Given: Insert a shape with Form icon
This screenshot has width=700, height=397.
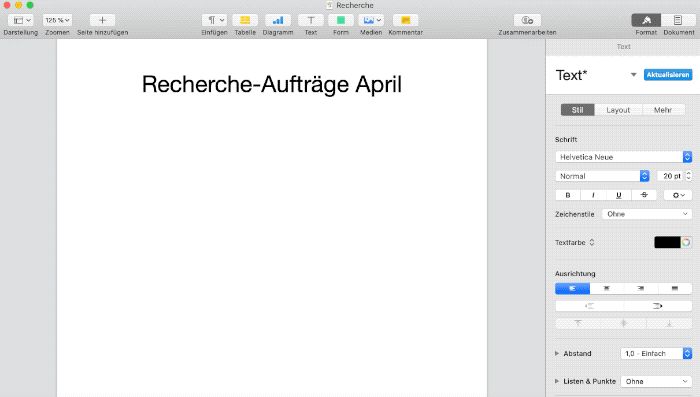Looking at the screenshot, I should pyautogui.click(x=341, y=20).
